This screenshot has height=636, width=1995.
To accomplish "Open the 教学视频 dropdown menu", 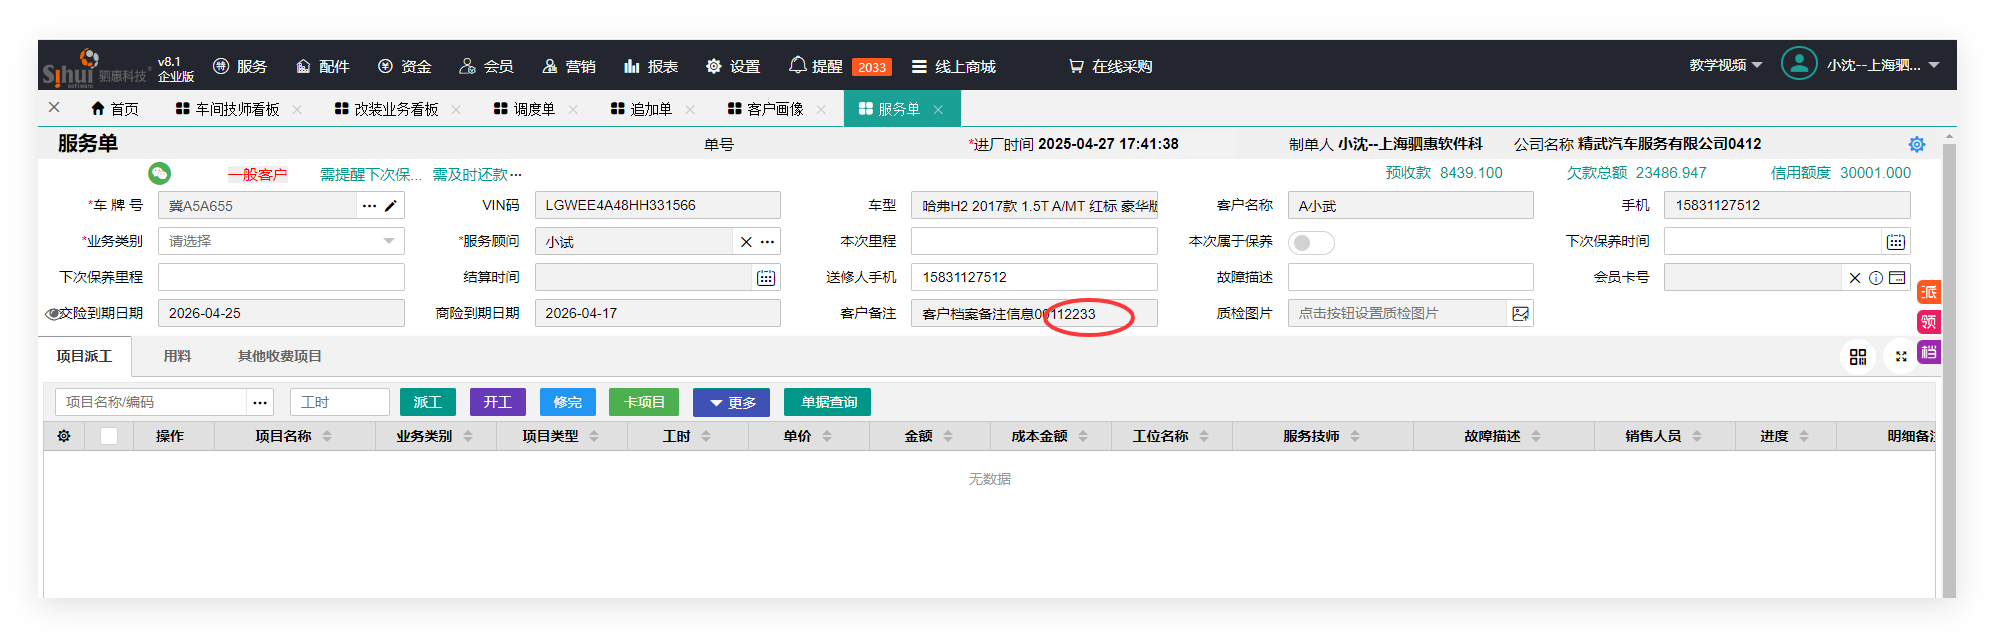I will [x=1725, y=65].
